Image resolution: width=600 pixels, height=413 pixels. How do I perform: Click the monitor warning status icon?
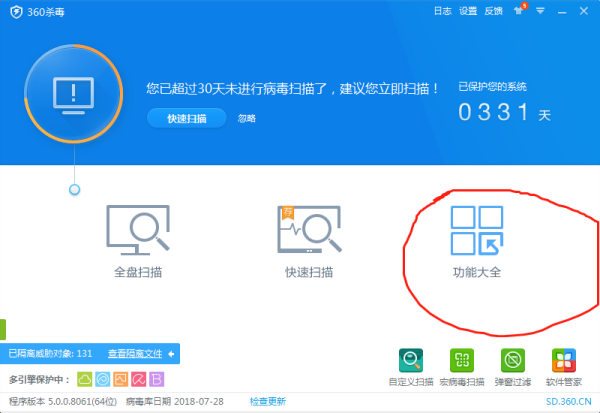[x=73, y=94]
